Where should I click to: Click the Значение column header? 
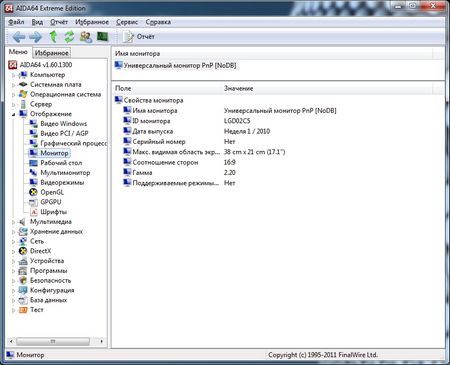[x=327, y=88]
